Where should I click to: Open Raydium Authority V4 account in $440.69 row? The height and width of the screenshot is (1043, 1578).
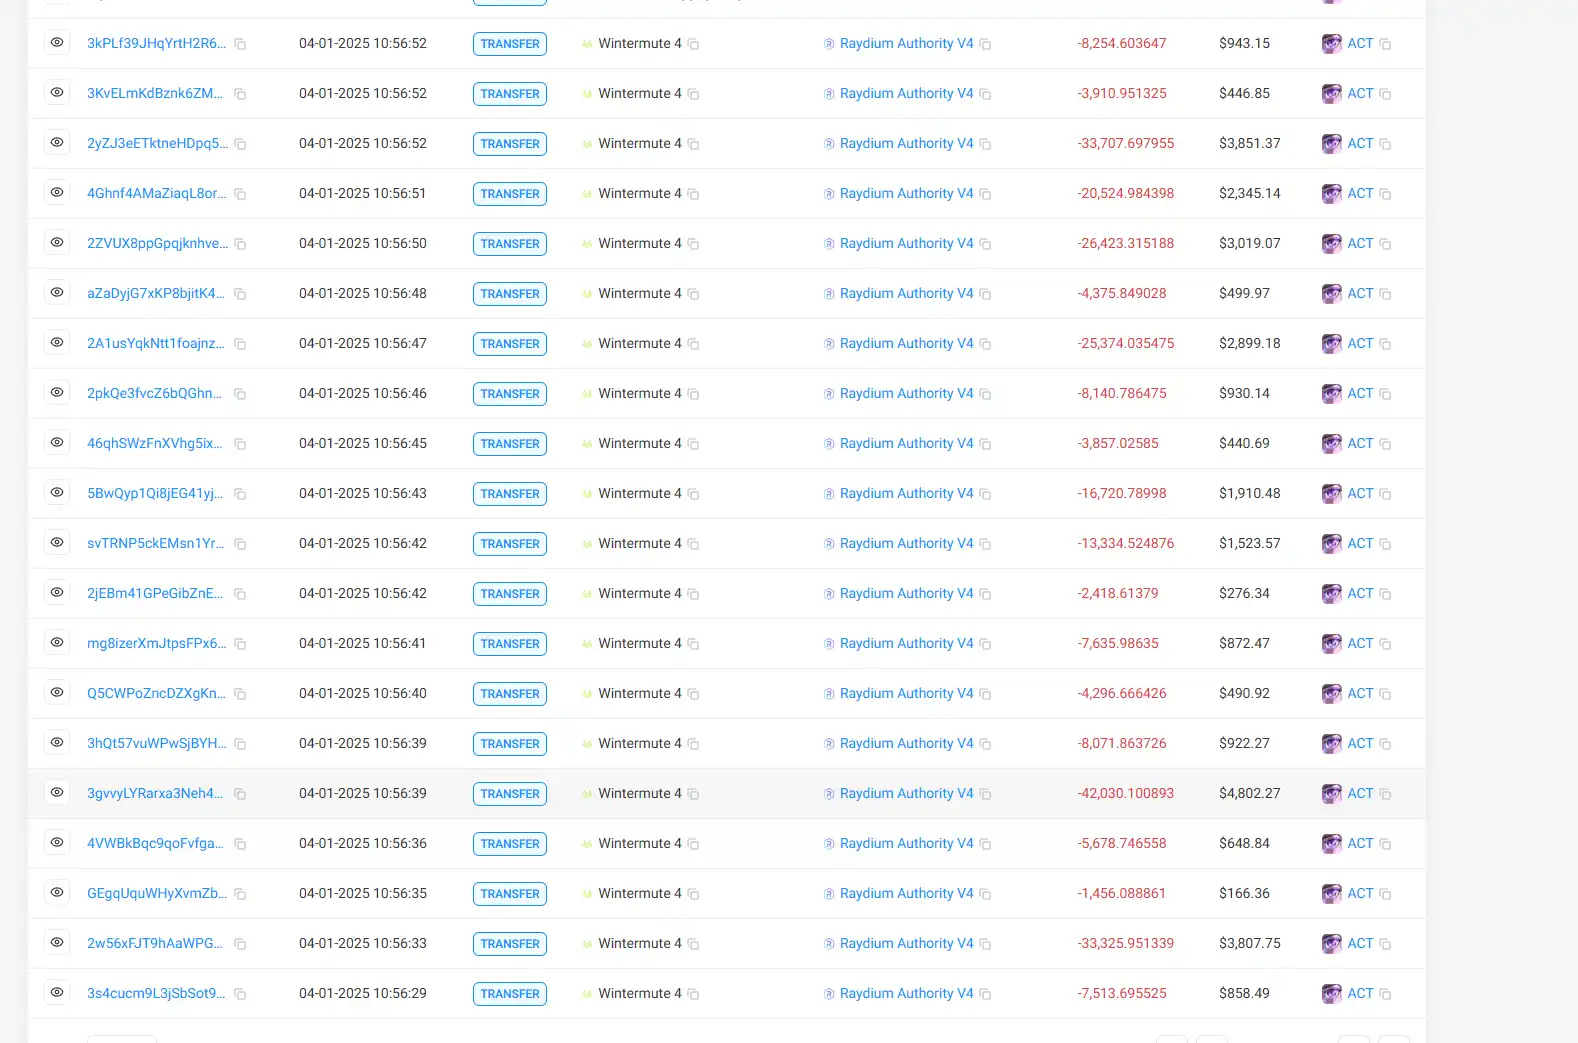tap(906, 443)
